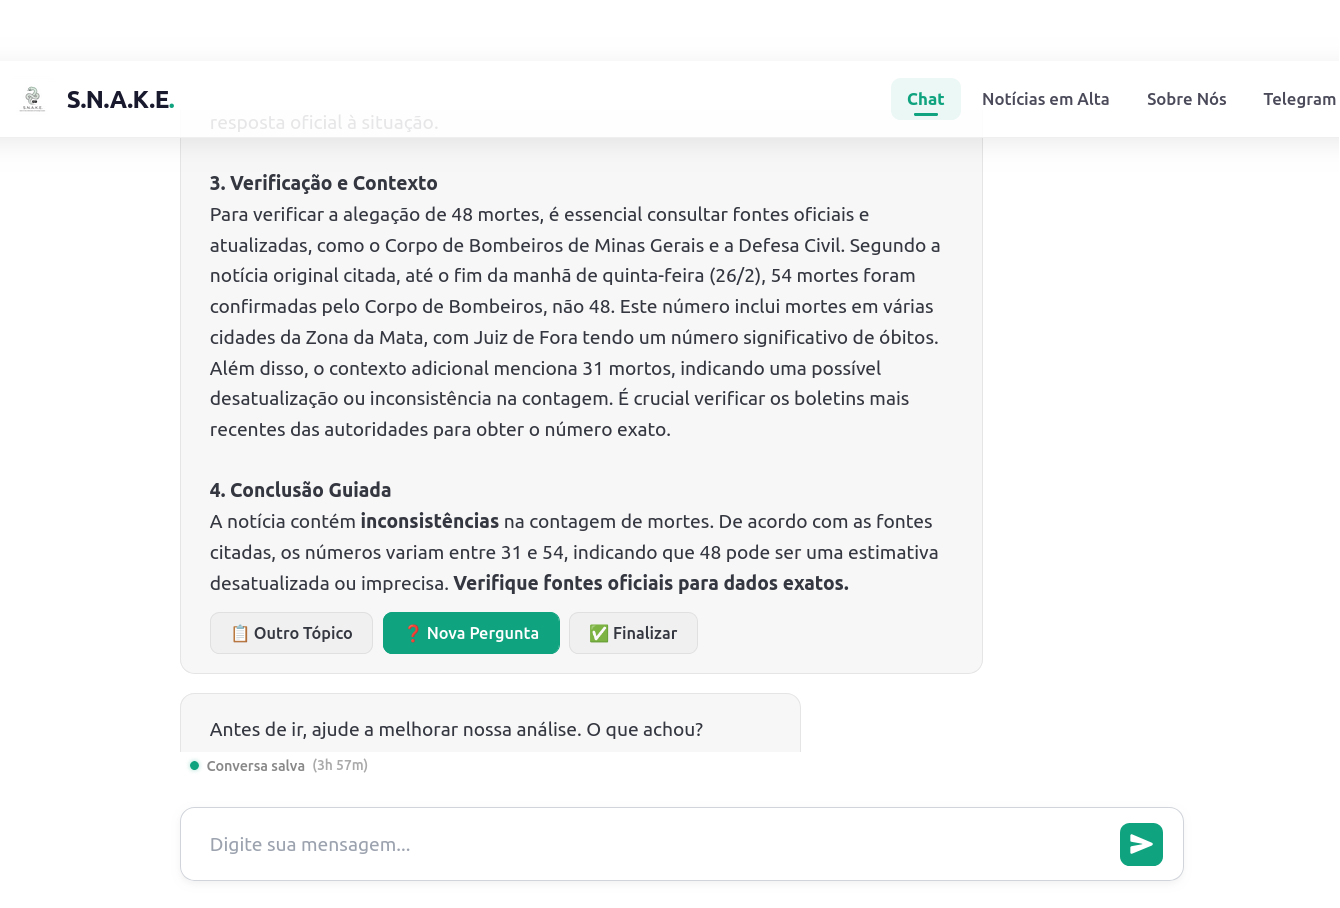Click the "3. Verificação e Contexto" heading
The width and height of the screenshot is (1340, 908).
tap(323, 183)
